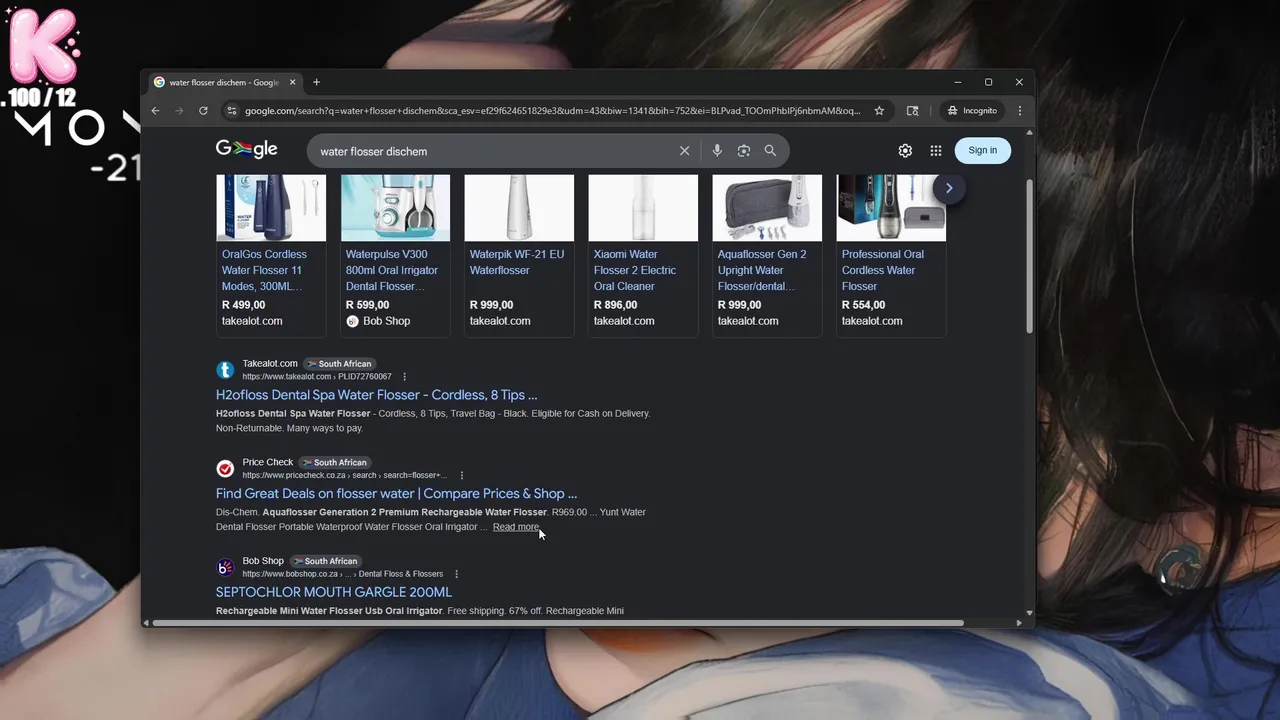
Task: Open more options for Takealot result
Action: 405,377
